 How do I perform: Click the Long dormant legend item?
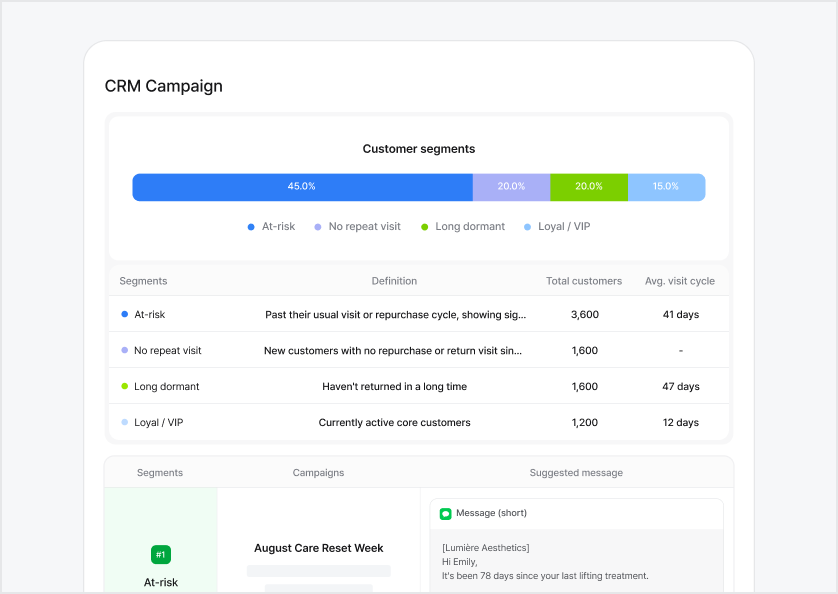point(463,227)
